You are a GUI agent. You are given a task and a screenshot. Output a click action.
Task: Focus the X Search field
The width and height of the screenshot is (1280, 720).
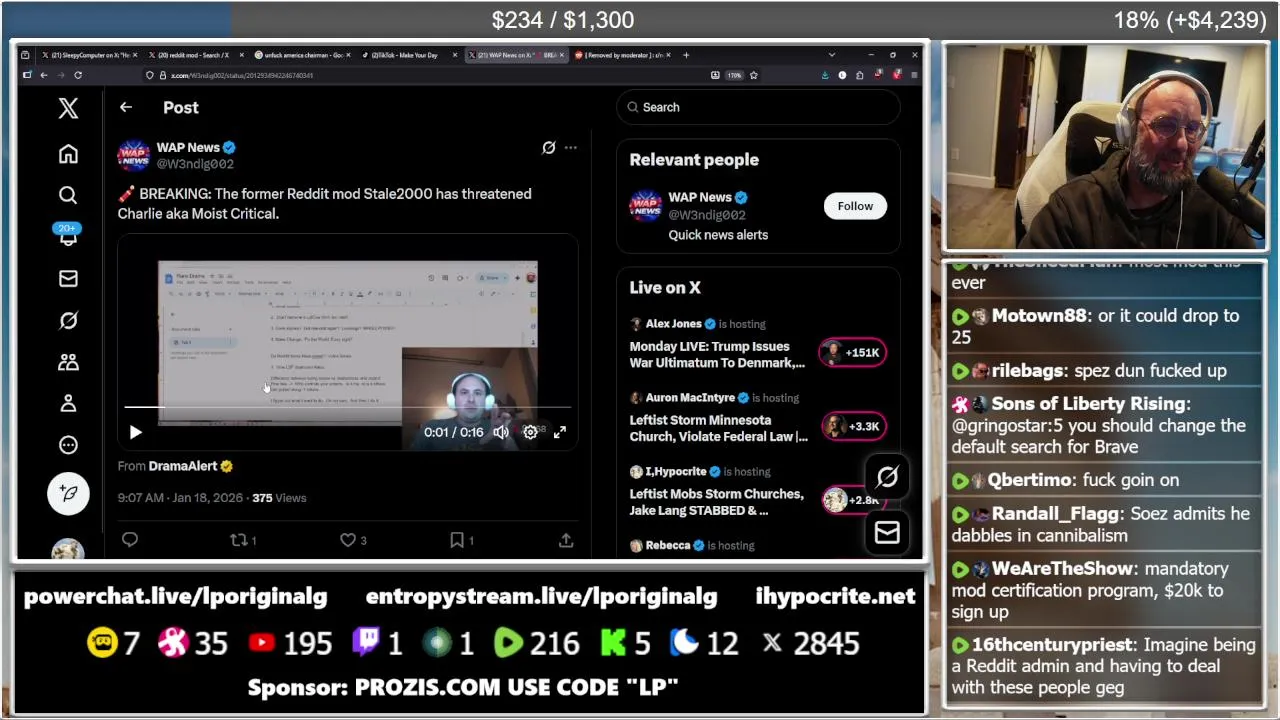click(x=758, y=107)
